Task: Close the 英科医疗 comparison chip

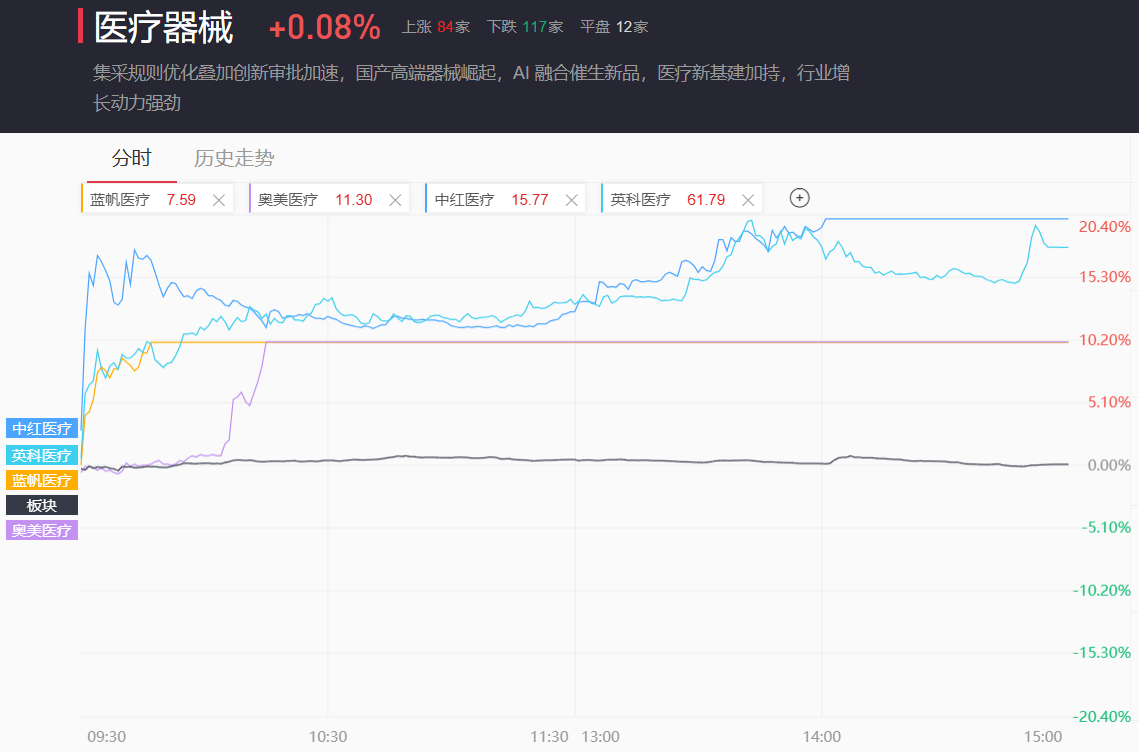Action: tap(747, 200)
